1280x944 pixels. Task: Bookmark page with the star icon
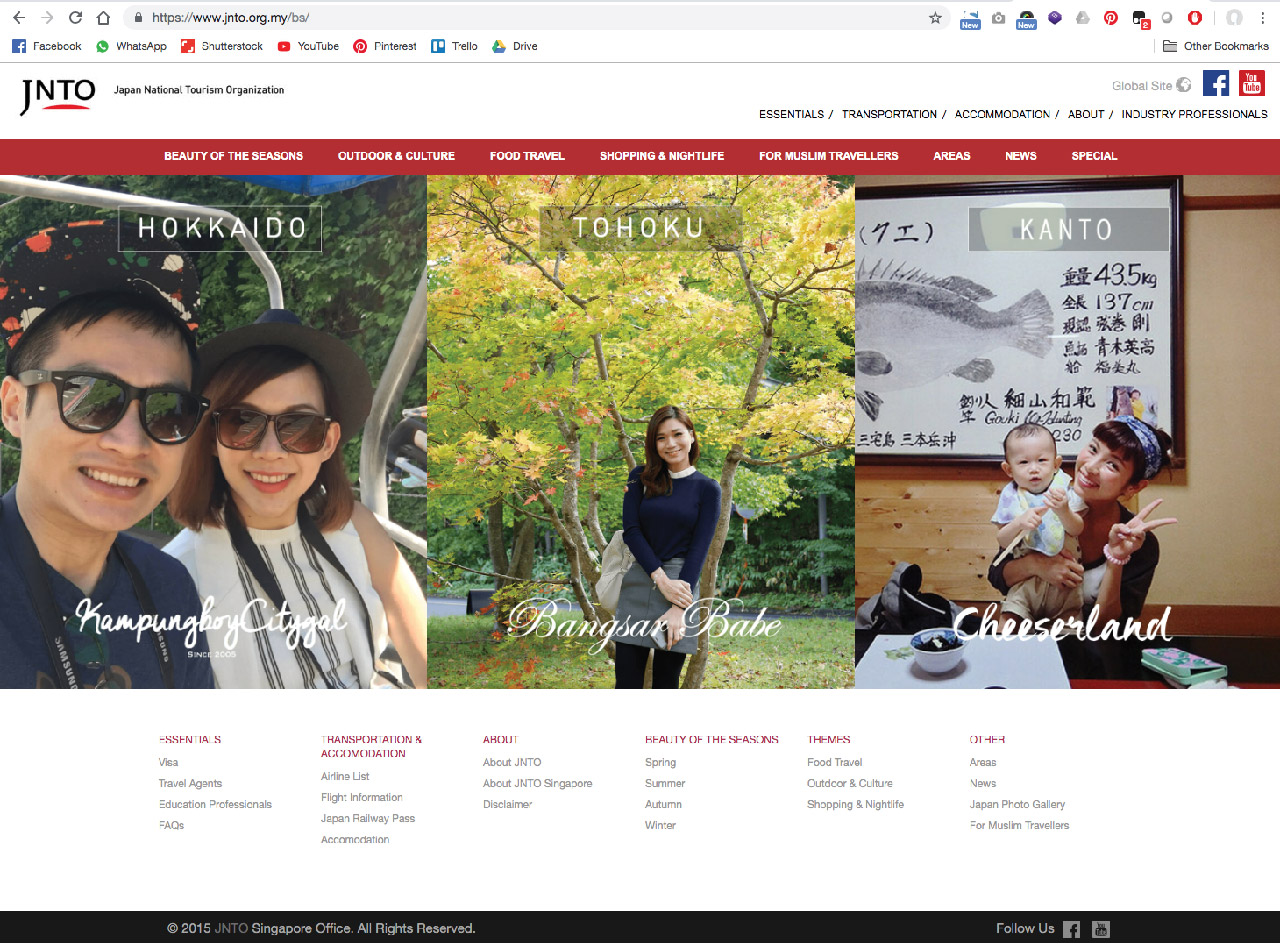[x=935, y=18]
